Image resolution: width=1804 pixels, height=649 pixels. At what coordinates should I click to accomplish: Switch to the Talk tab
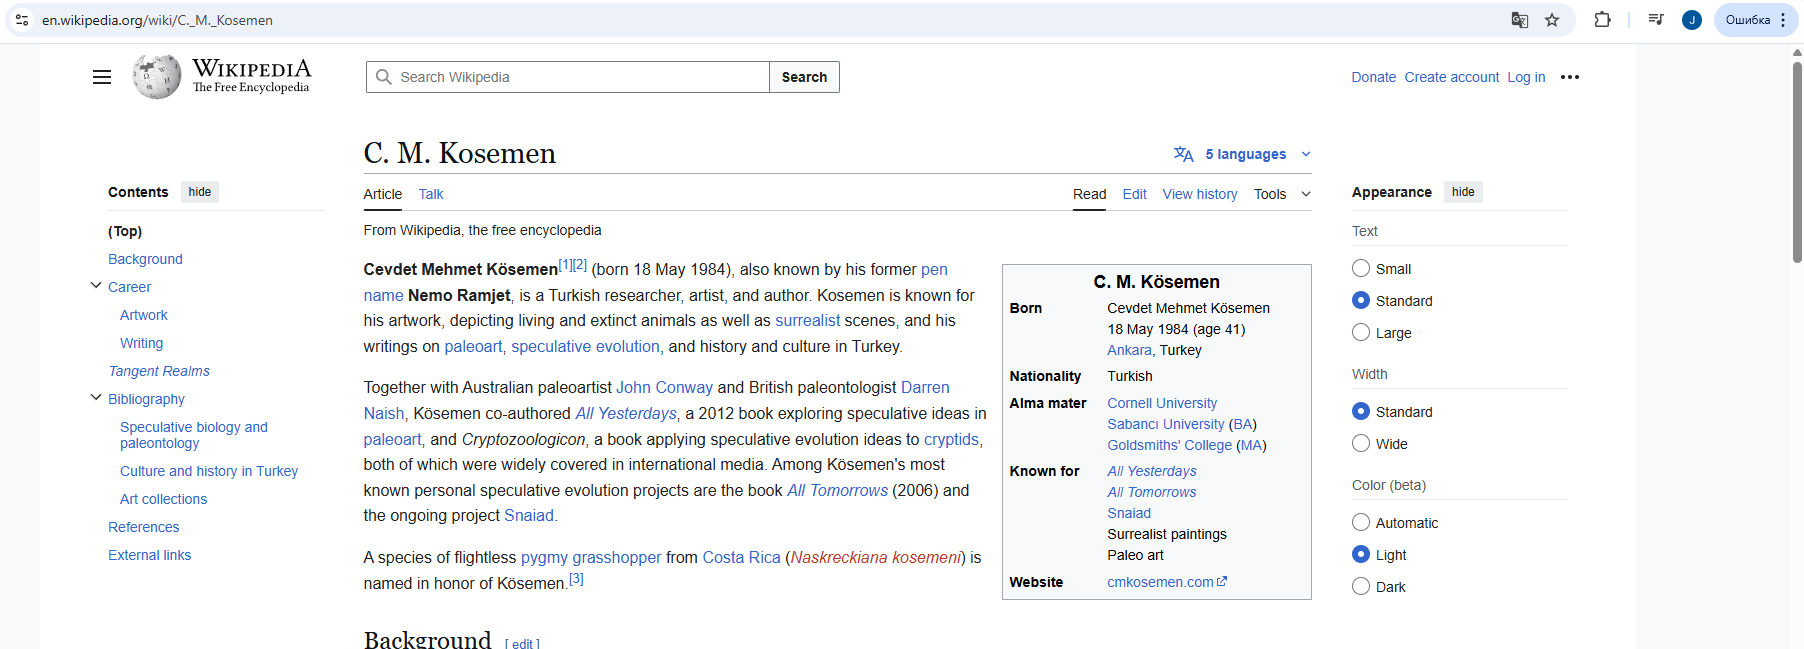pyautogui.click(x=431, y=194)
